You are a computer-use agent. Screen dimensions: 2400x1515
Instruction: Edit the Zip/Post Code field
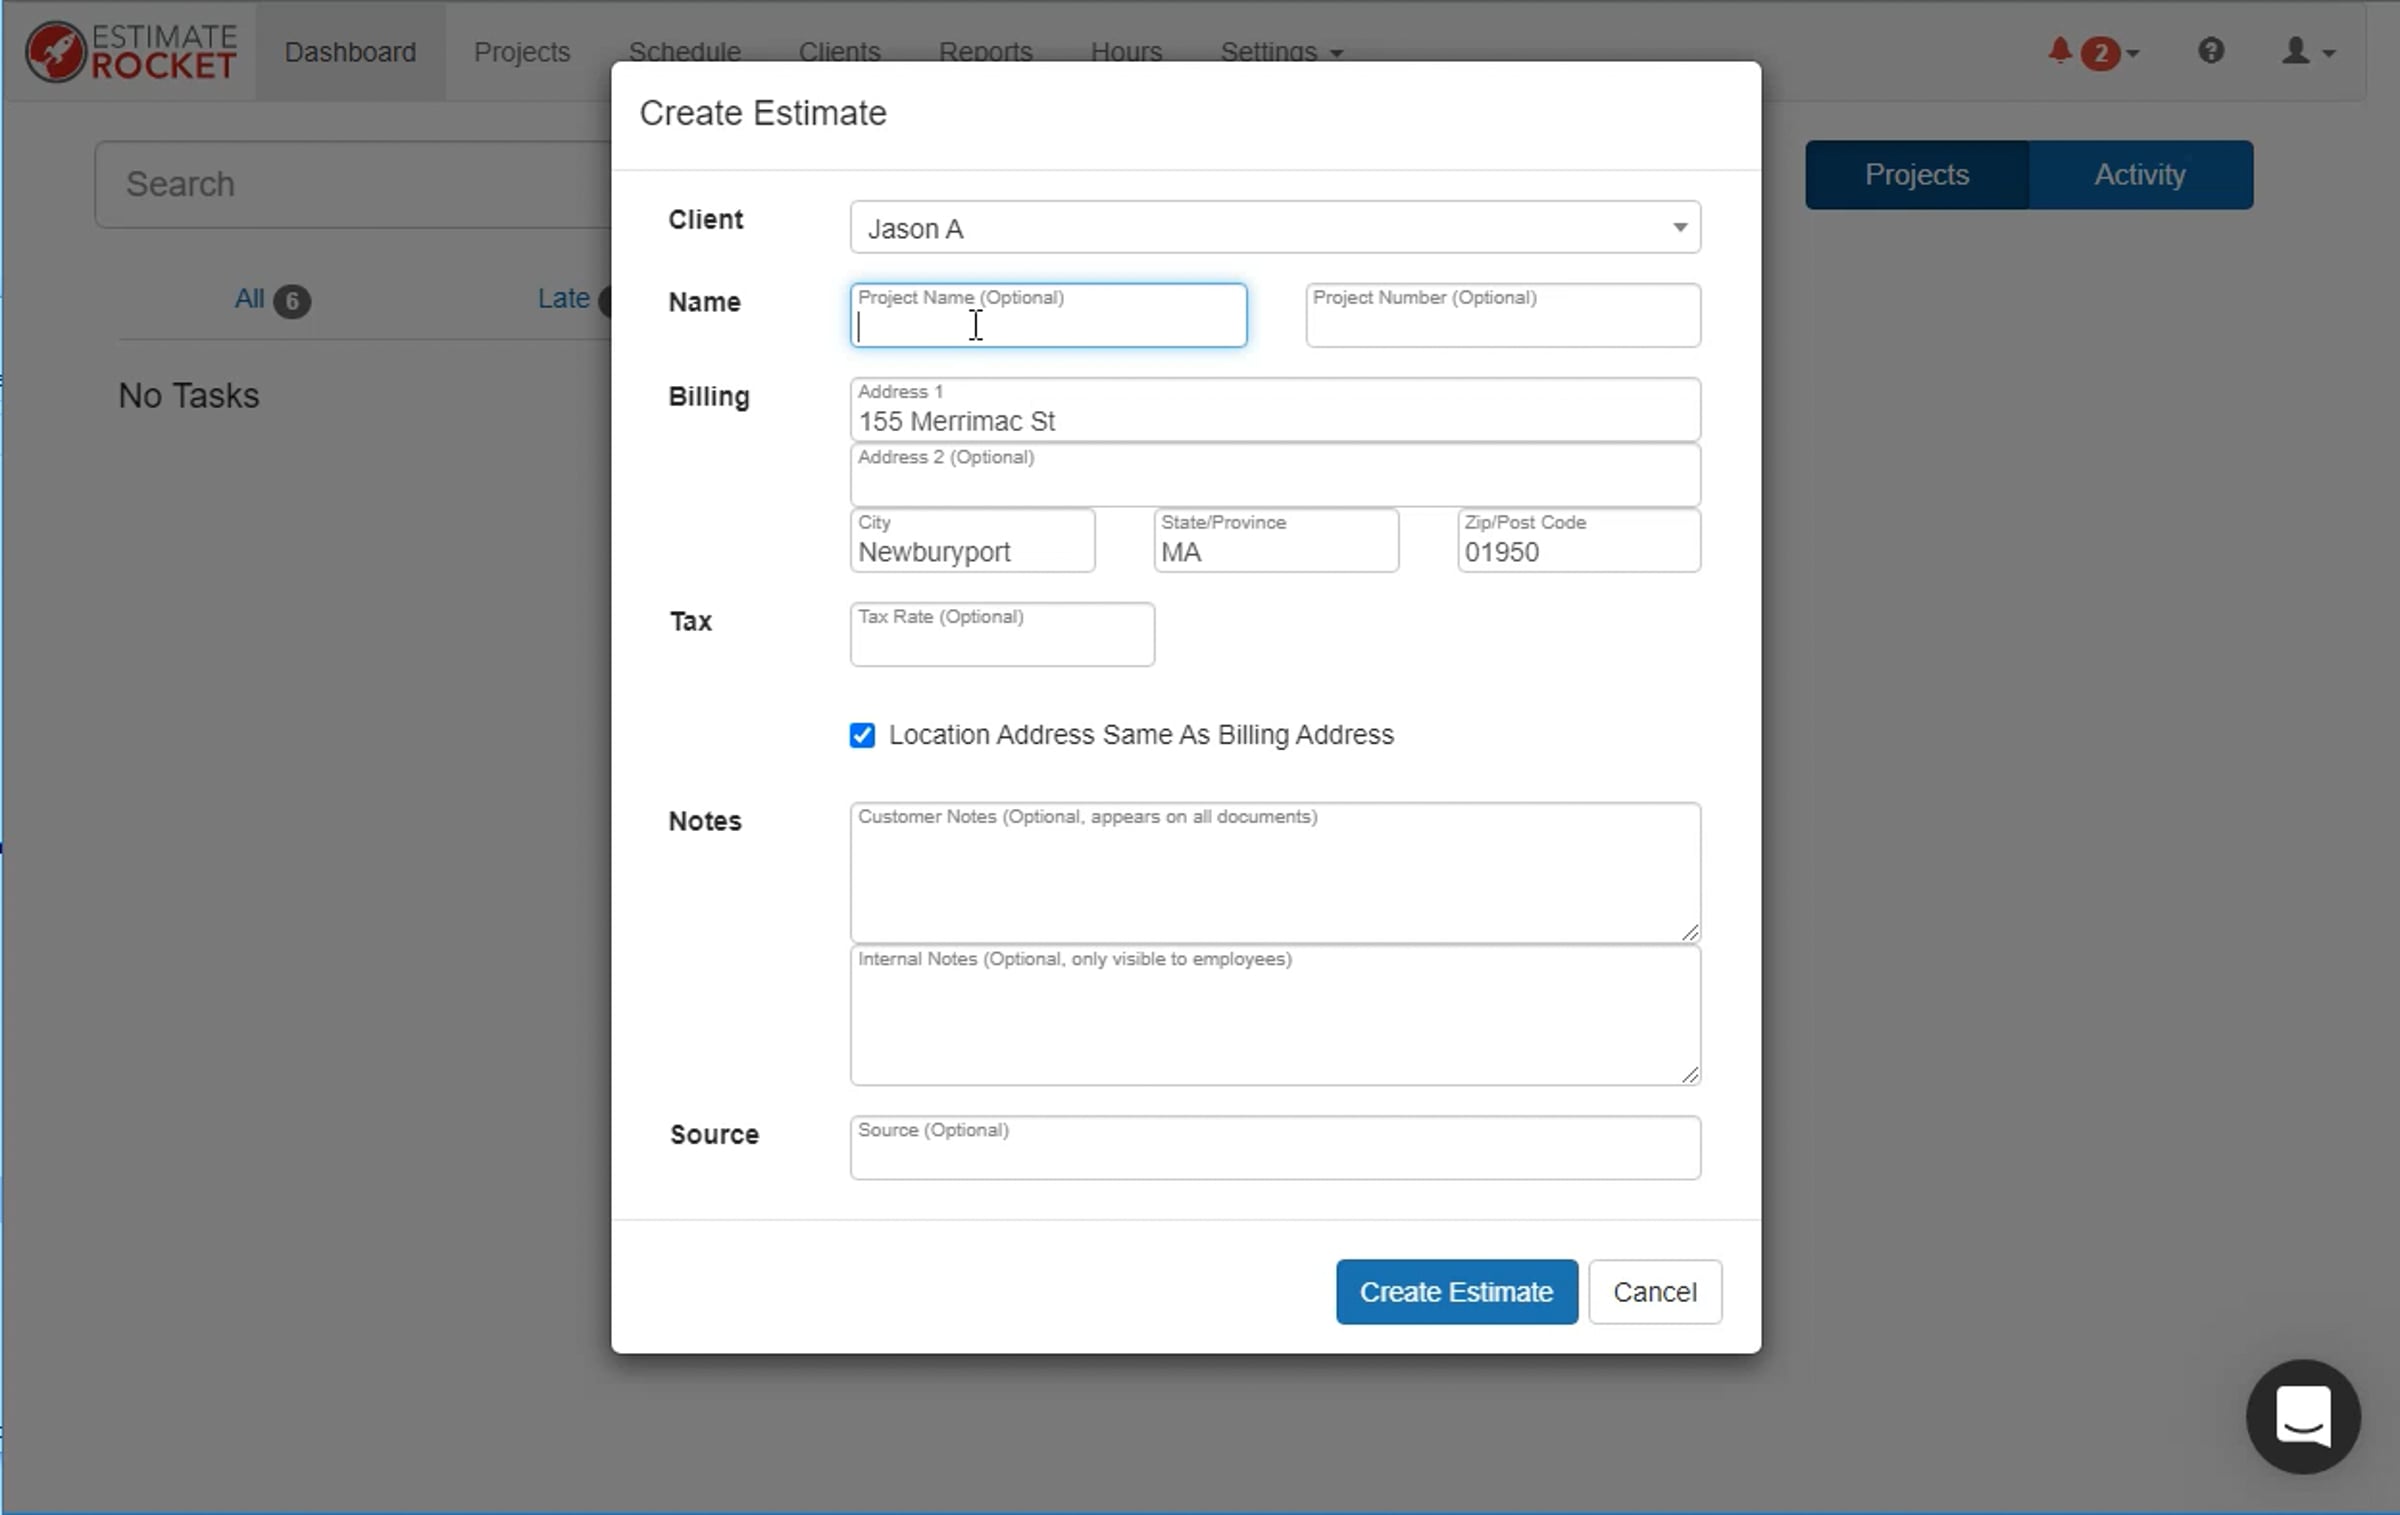pos(1579,540)
